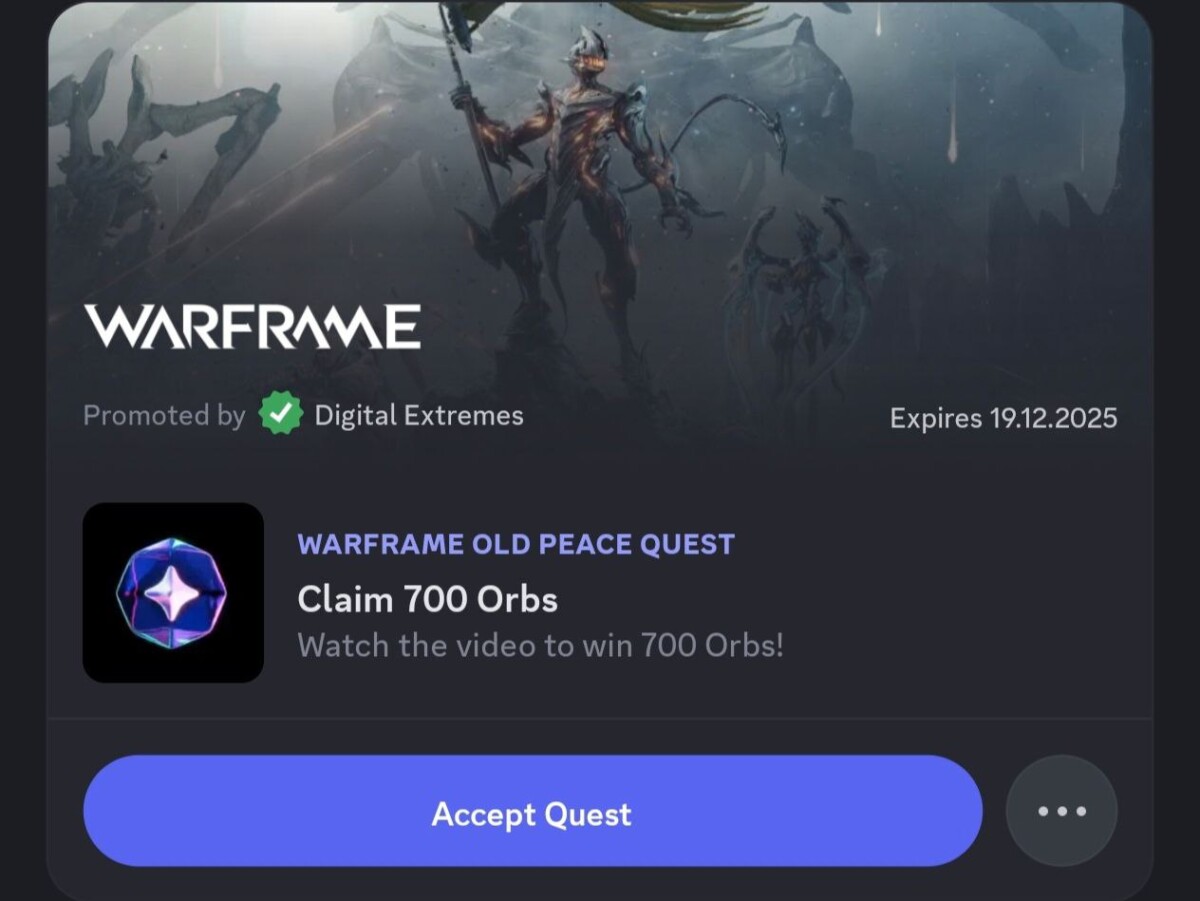Click the white star inside the Orb gem
The image size is (1200, 901).
(172, 594)
